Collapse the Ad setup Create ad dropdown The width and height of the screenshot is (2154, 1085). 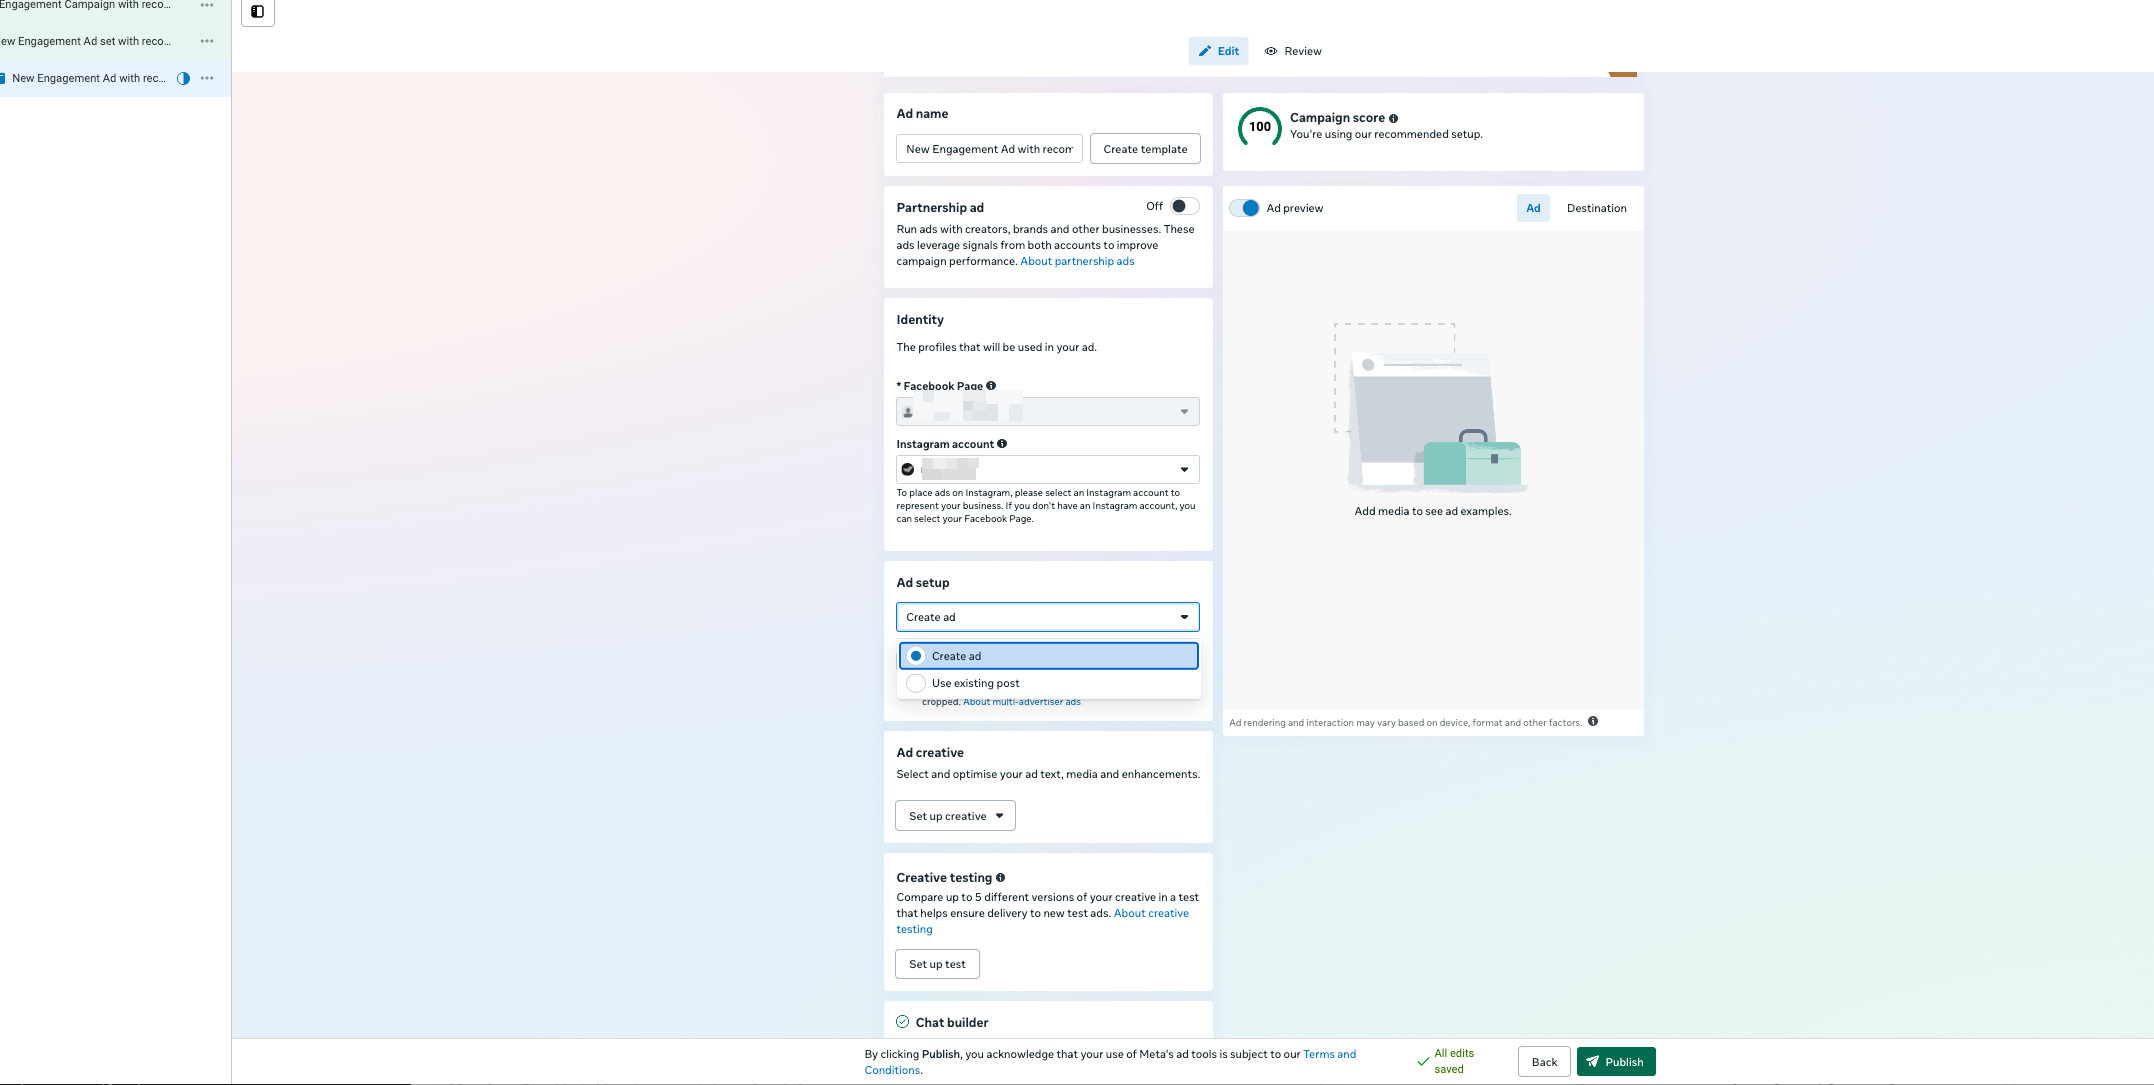(1047, 617)
